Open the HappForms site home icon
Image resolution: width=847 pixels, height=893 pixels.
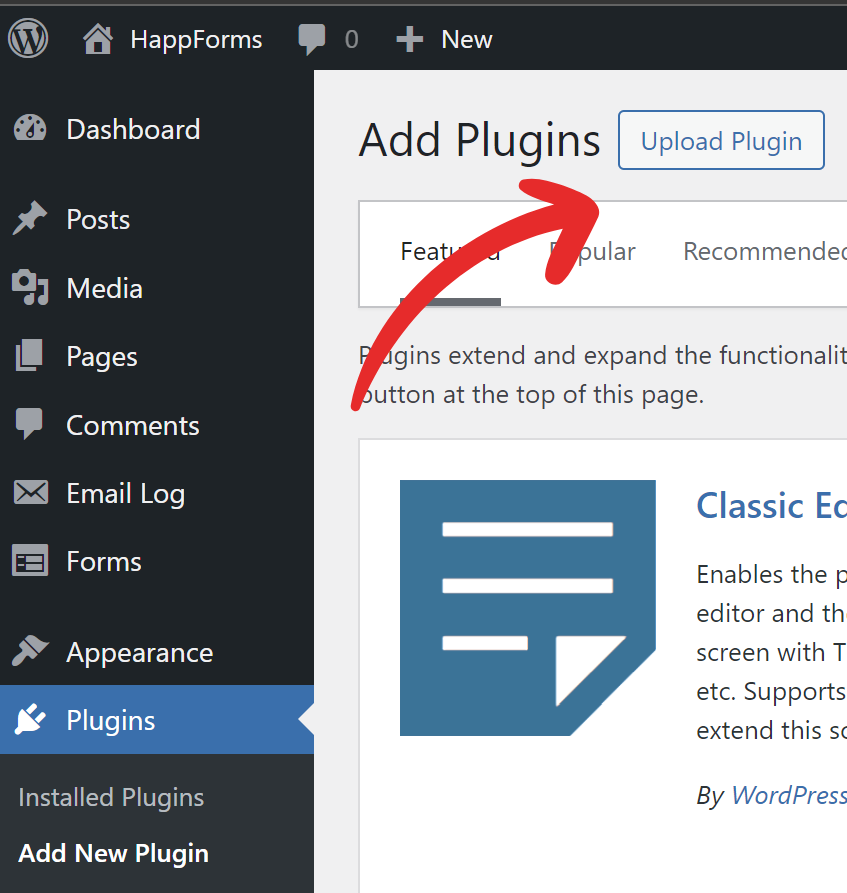pyautogui.click(x=98, y=39)
